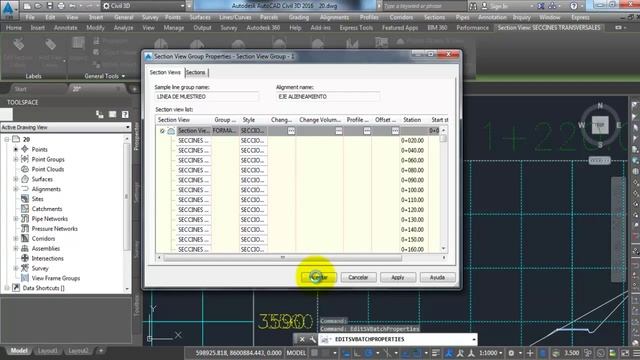Open the Corridors menu in menu bar
The image size is (640, 360).
pos(401,18)
